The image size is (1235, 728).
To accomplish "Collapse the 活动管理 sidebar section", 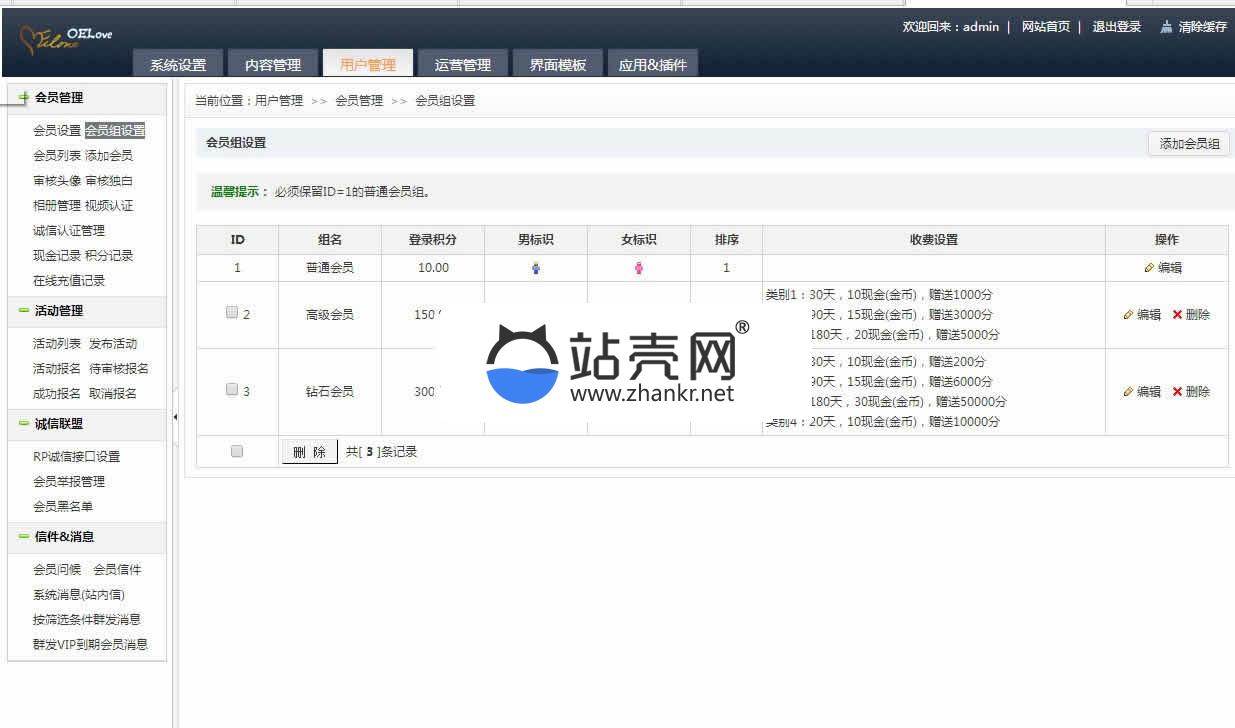I will 23,311.
